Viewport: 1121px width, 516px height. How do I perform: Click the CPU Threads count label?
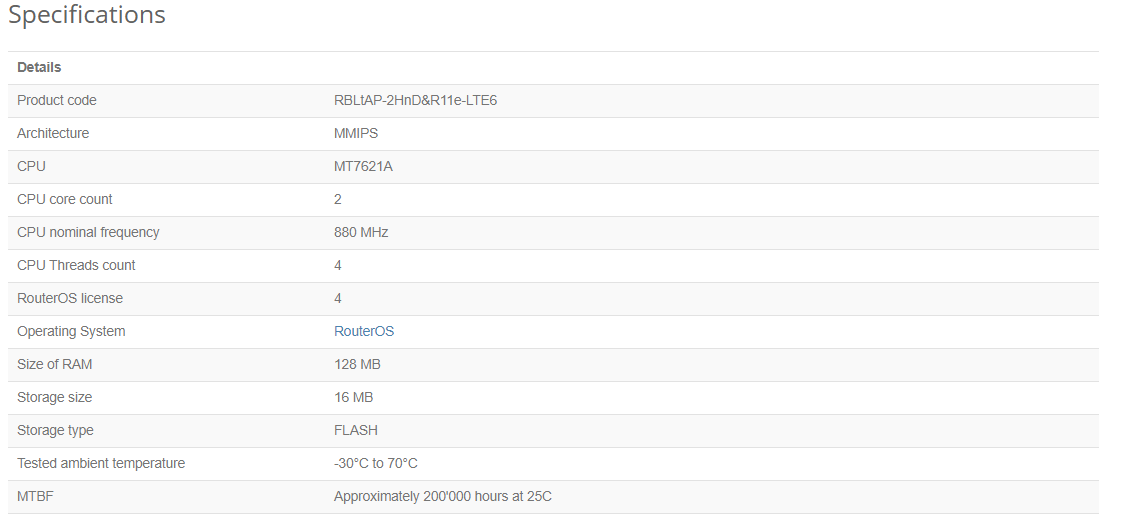(76, 265)
